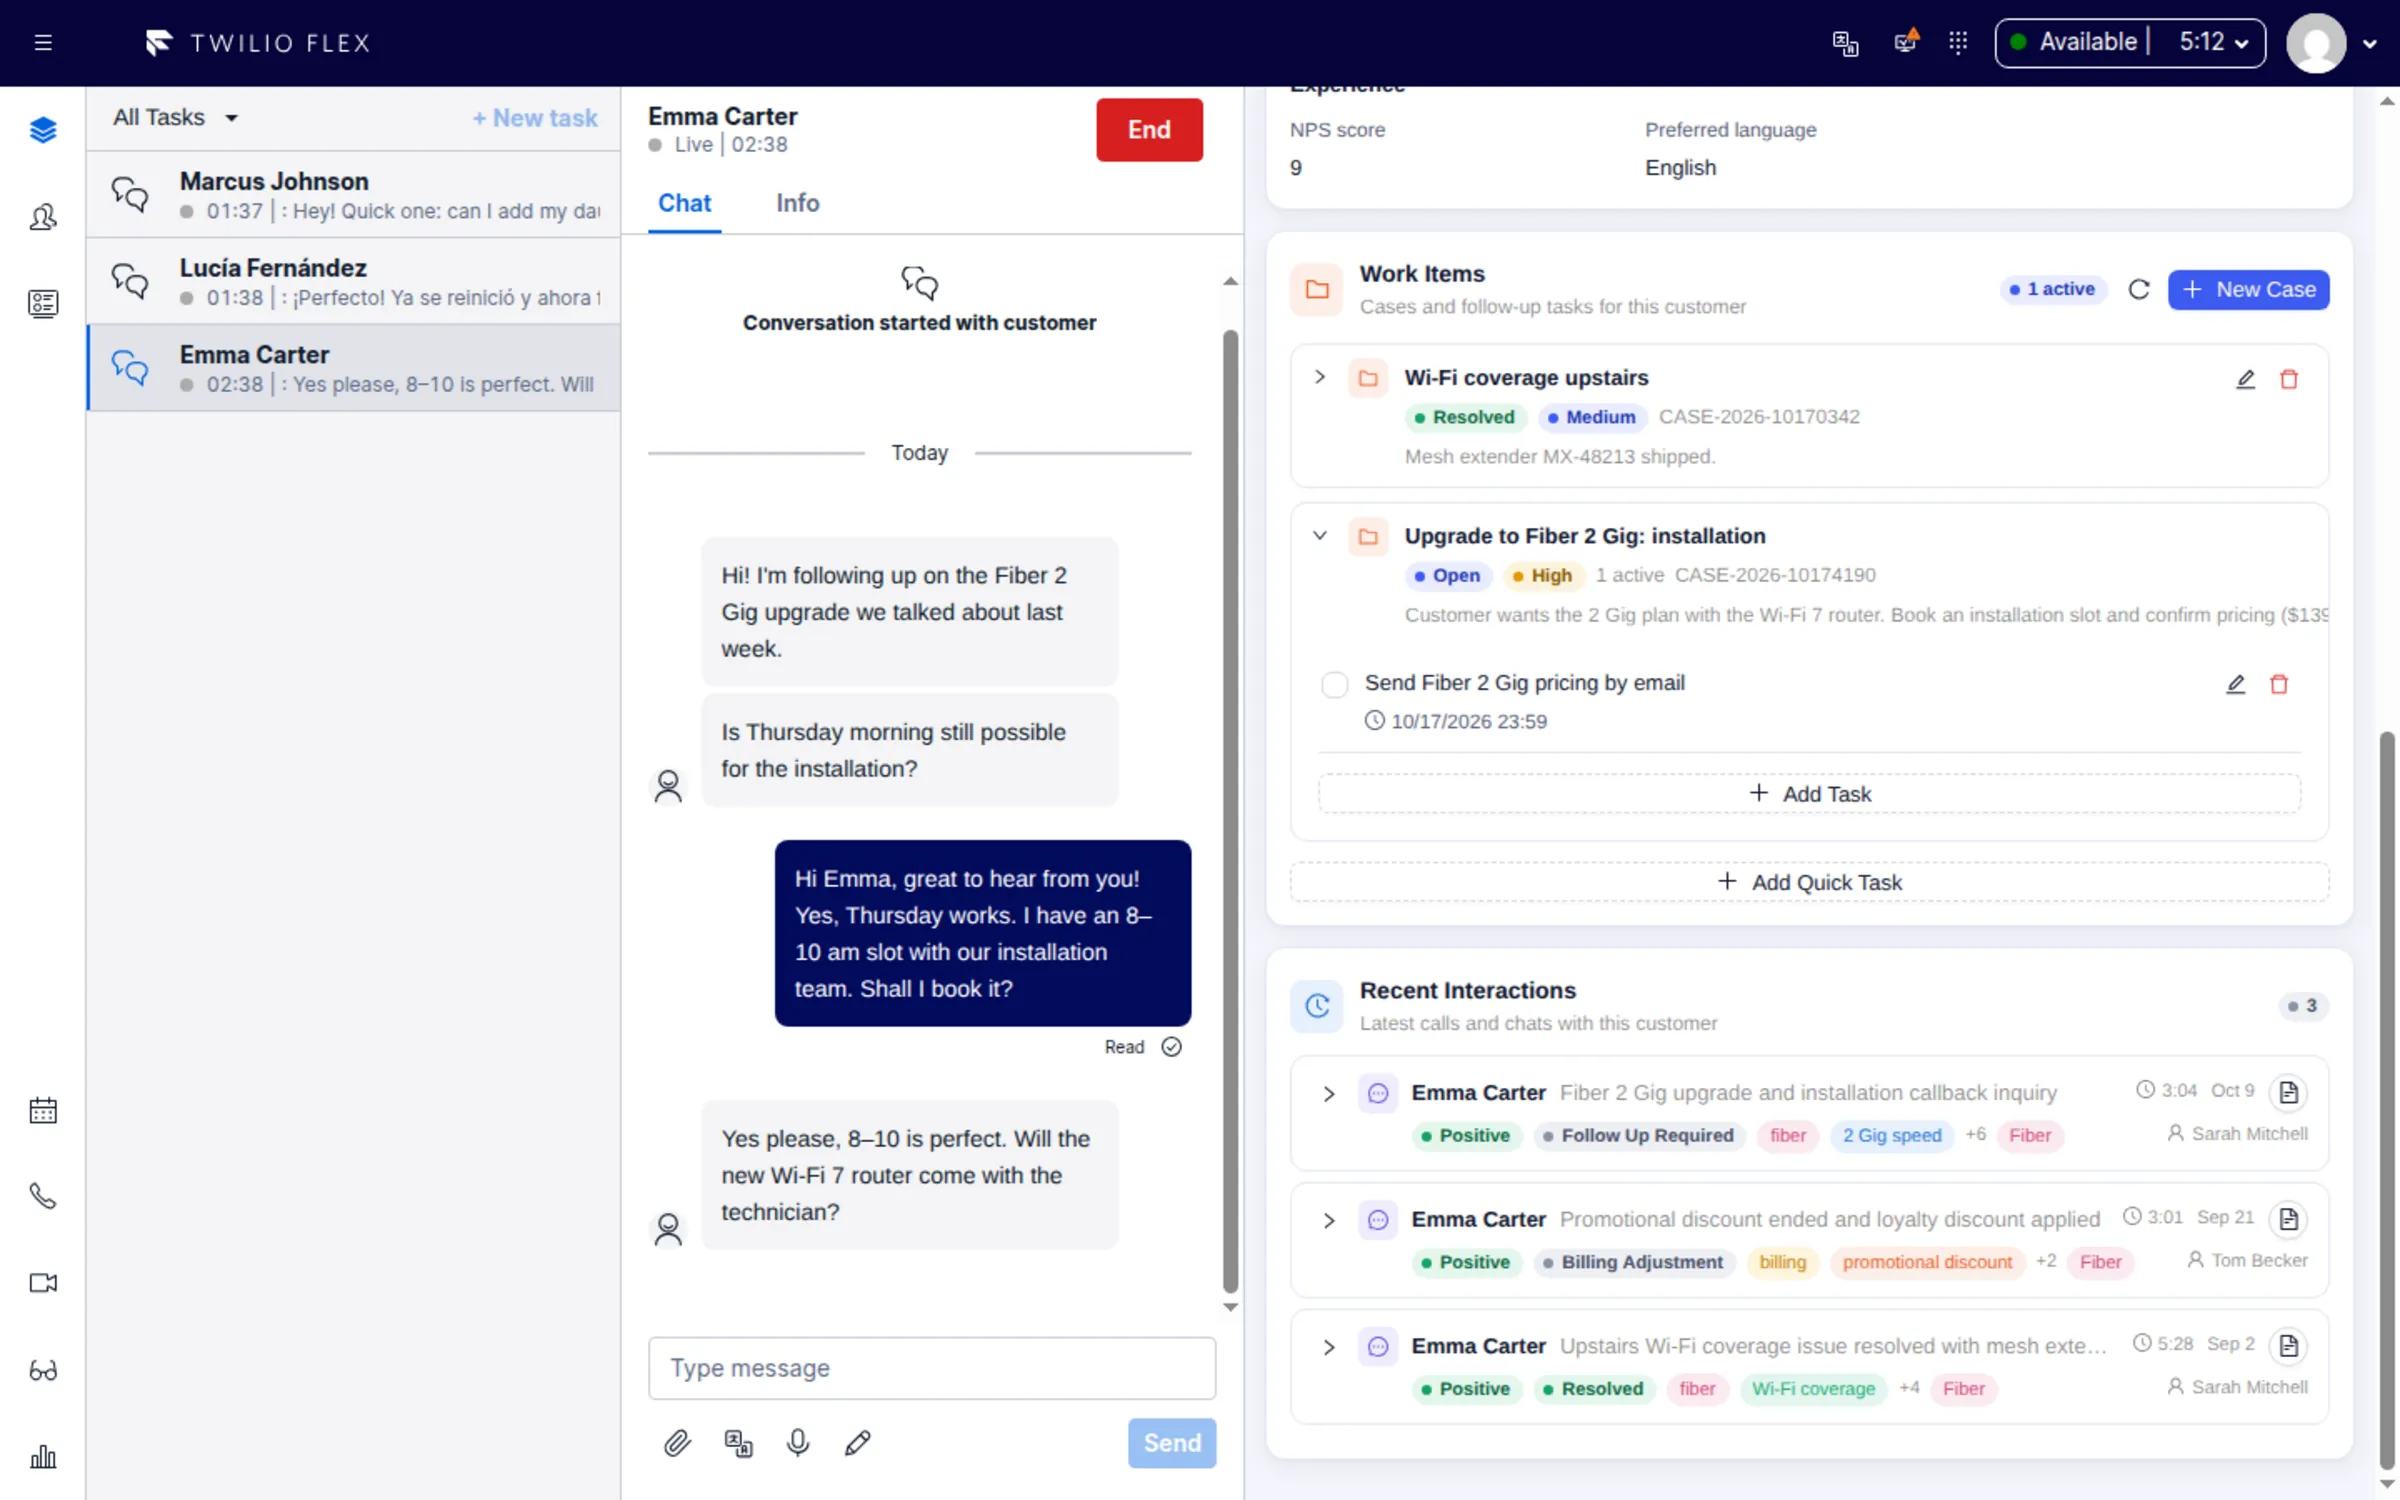
Task: Open Lucía Fernández's chat task
Action: [x=354, y=281]
